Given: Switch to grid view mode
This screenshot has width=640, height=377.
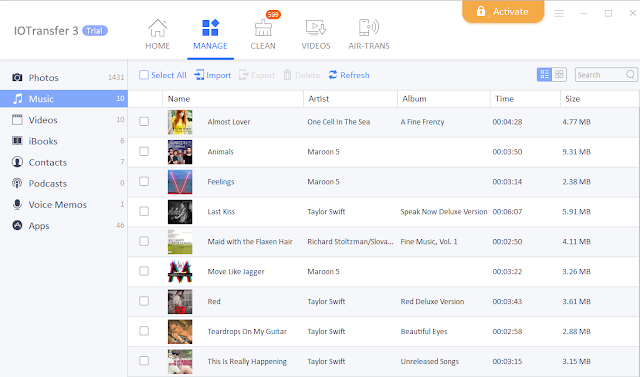Looking at the screenshot, I should (559, 74).
